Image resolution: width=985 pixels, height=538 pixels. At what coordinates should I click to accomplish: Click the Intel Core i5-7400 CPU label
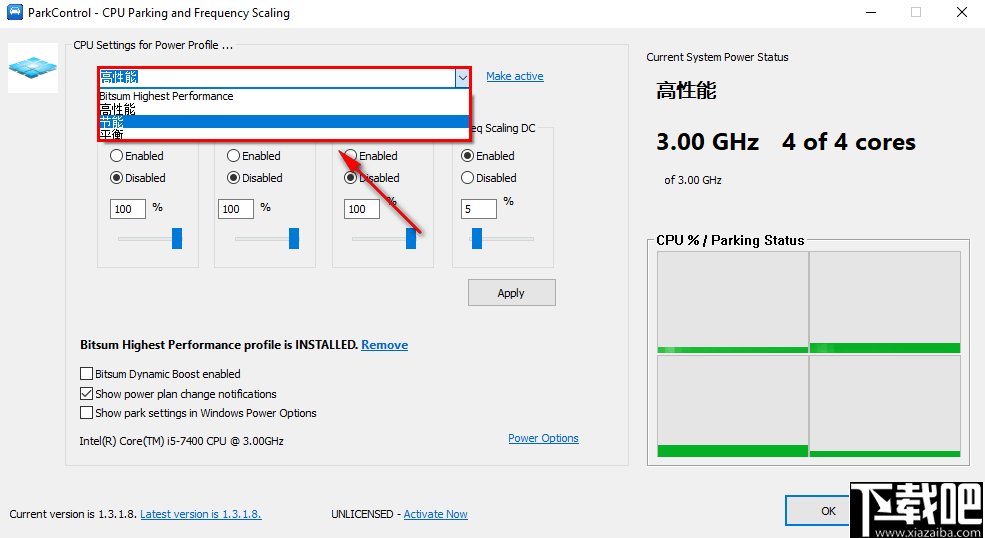tap(182, 441)
